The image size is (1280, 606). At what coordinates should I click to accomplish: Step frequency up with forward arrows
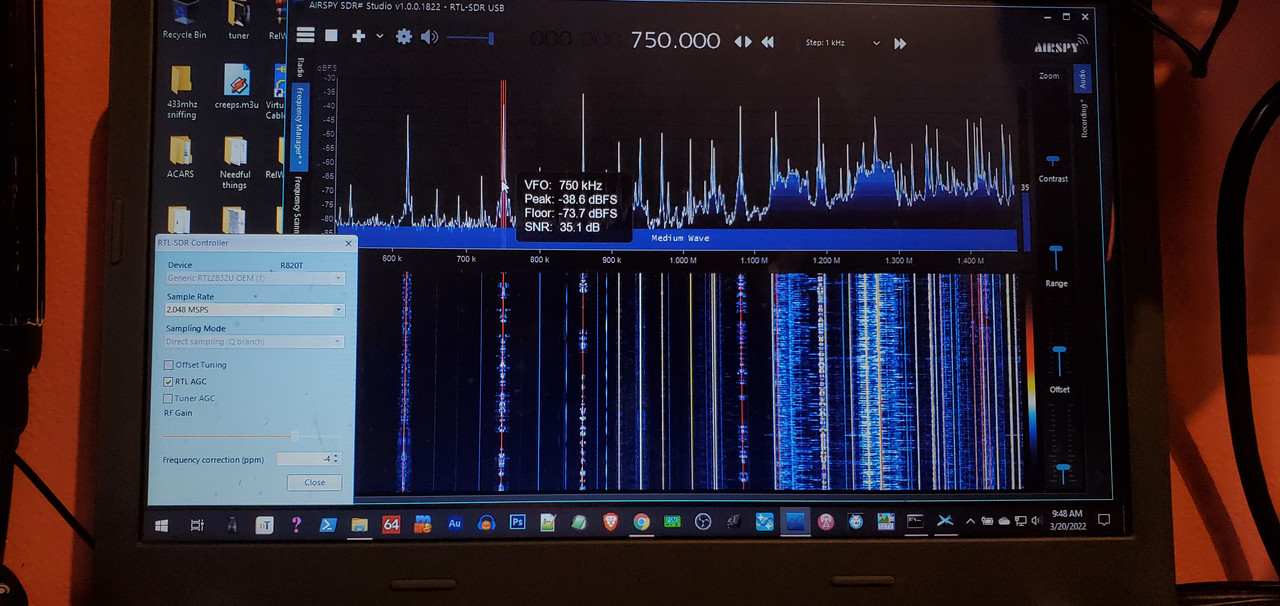(x=900, y=43)
